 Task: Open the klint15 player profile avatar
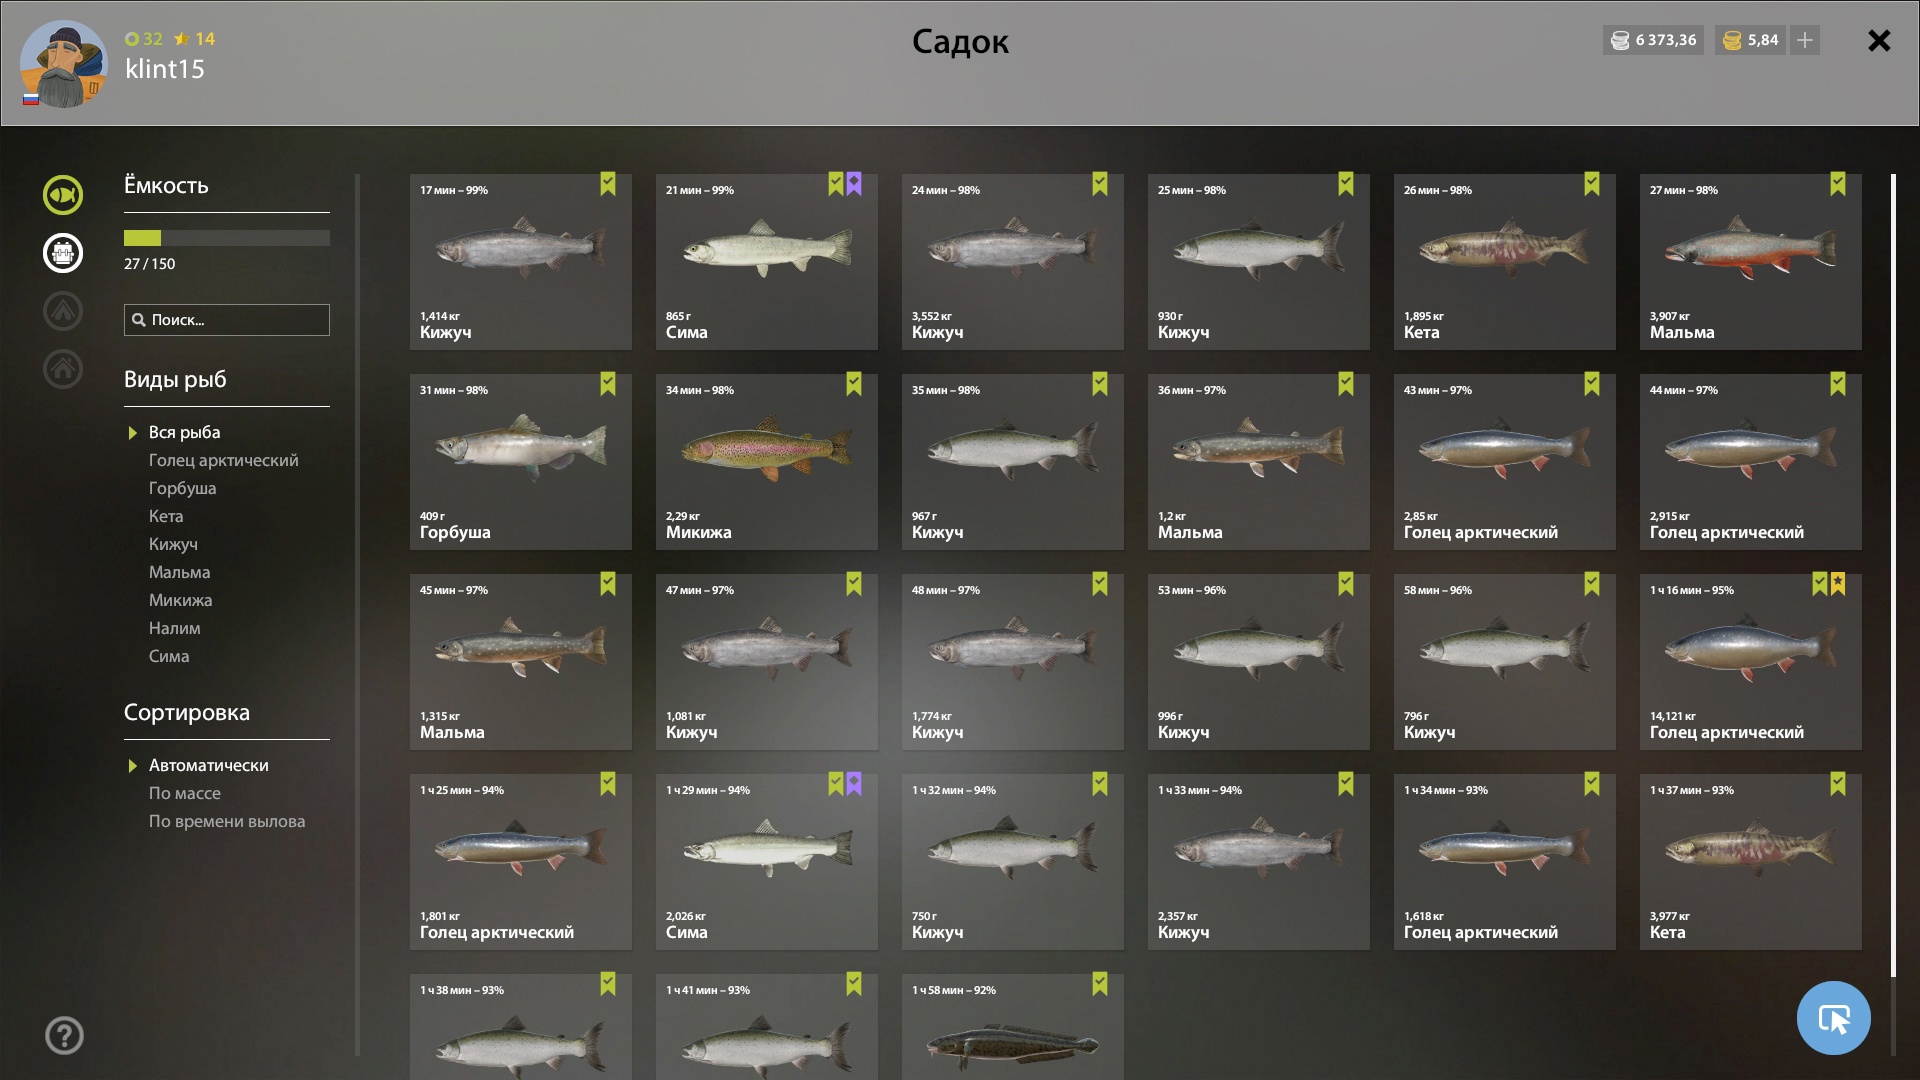point(64,64)
